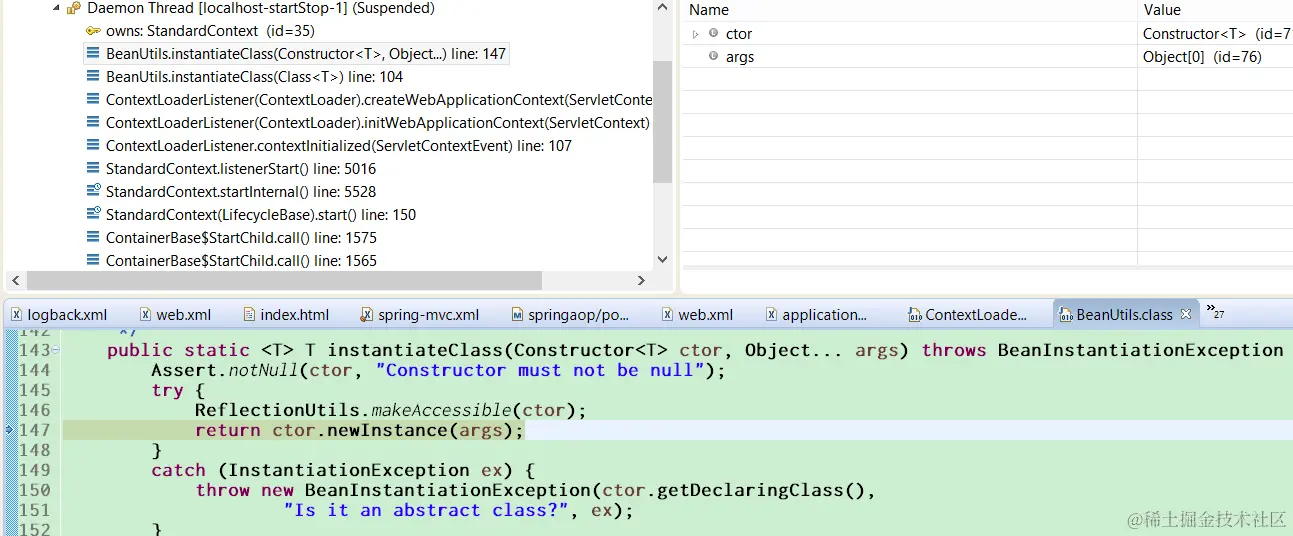Open the ContextLoade... editor tab
The image size is (1293, 536).
click(976, 314)
